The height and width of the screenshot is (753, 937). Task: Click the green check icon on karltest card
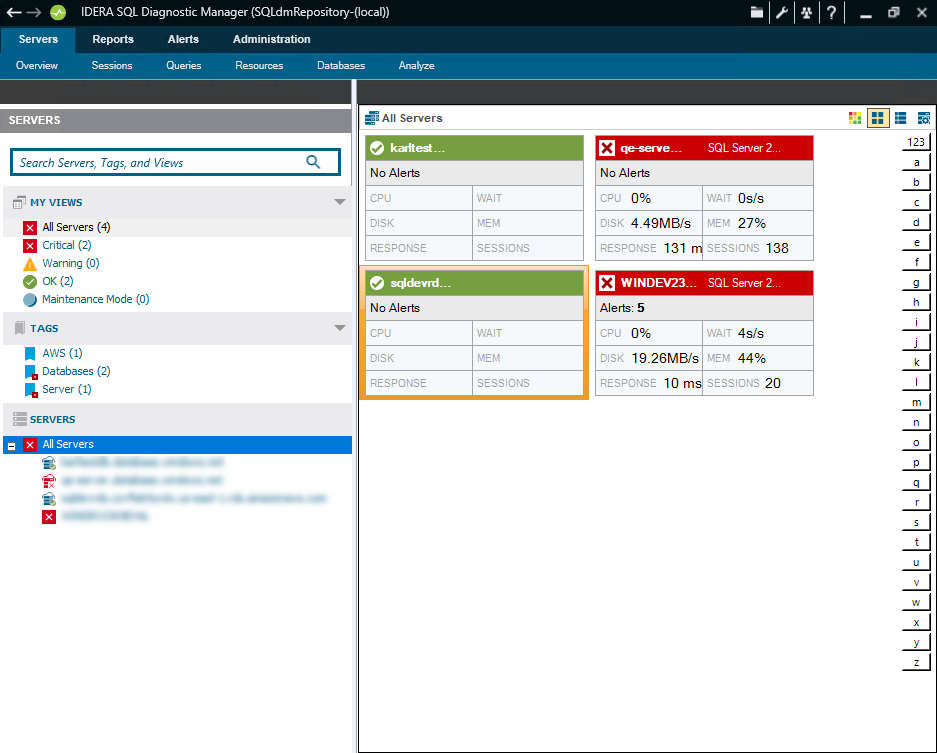(377, 148)
